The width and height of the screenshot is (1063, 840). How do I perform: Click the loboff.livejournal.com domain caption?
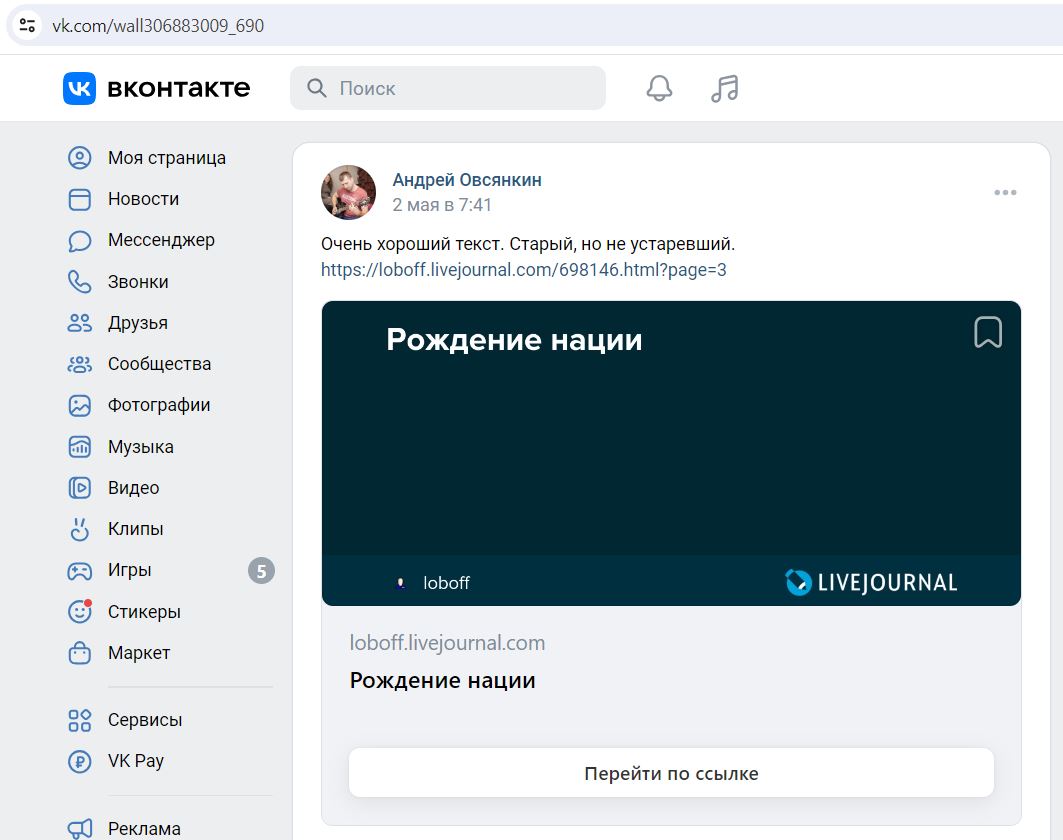(447, 643)
